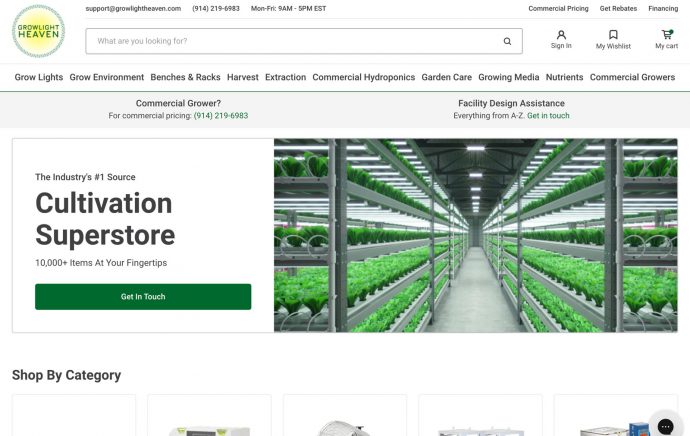This screenshot has width=690, height=436.
Task: Open the Get Rebates link
Action: tap(618, 8)
